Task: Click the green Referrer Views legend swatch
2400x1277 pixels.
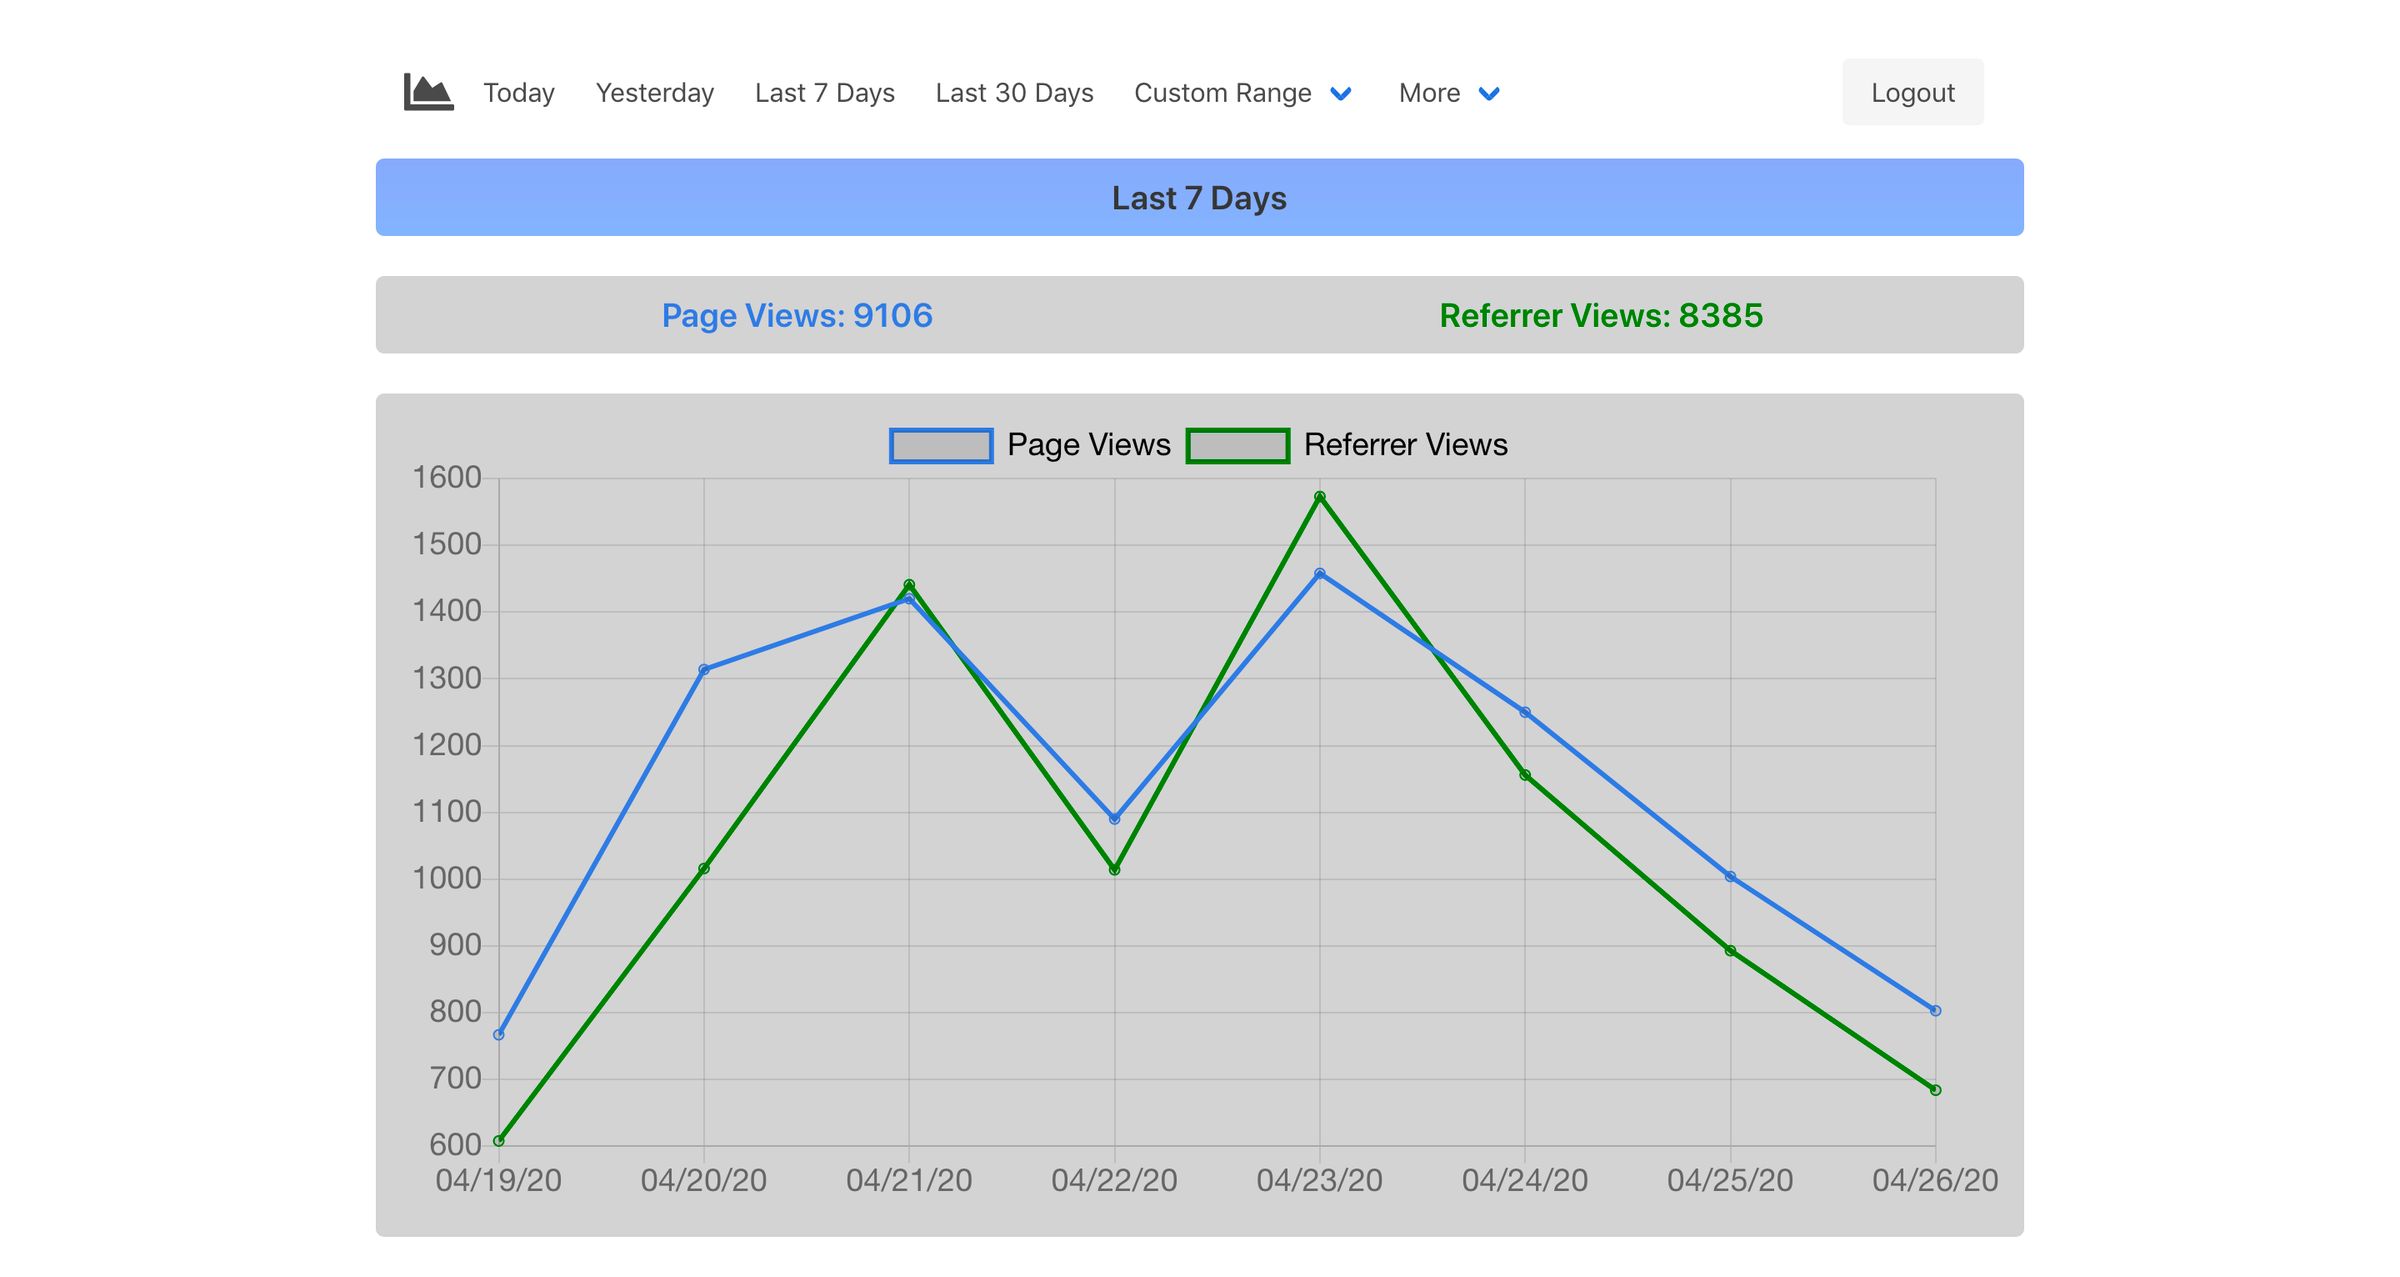Action: click(1239, 444)
